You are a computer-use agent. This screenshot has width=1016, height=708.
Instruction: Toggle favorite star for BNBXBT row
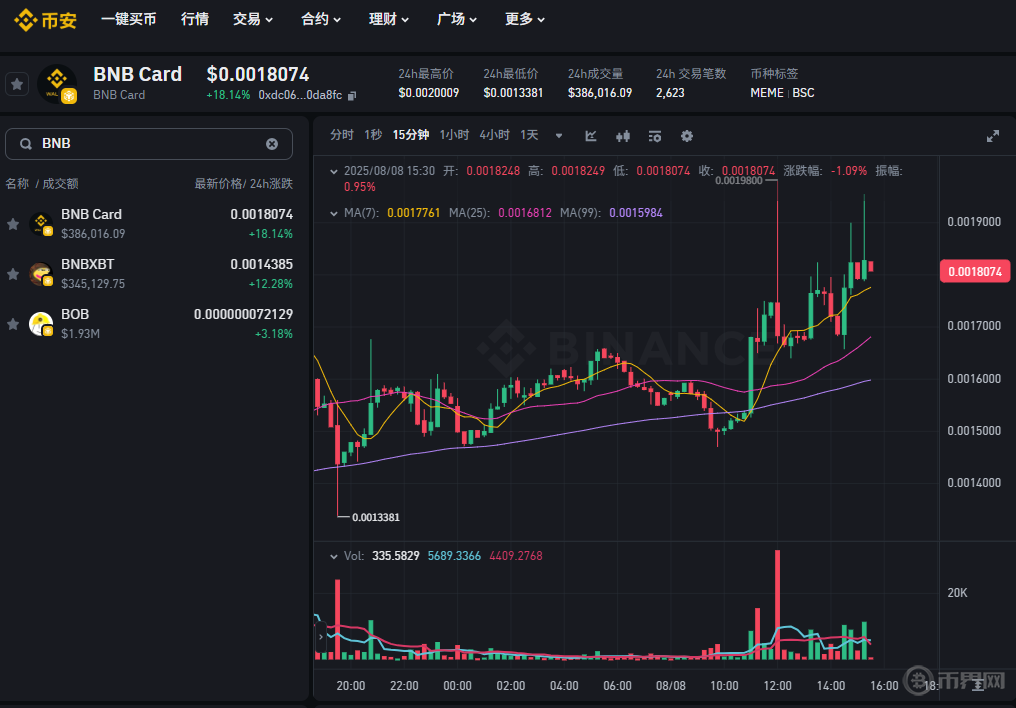tap(13, 274)
